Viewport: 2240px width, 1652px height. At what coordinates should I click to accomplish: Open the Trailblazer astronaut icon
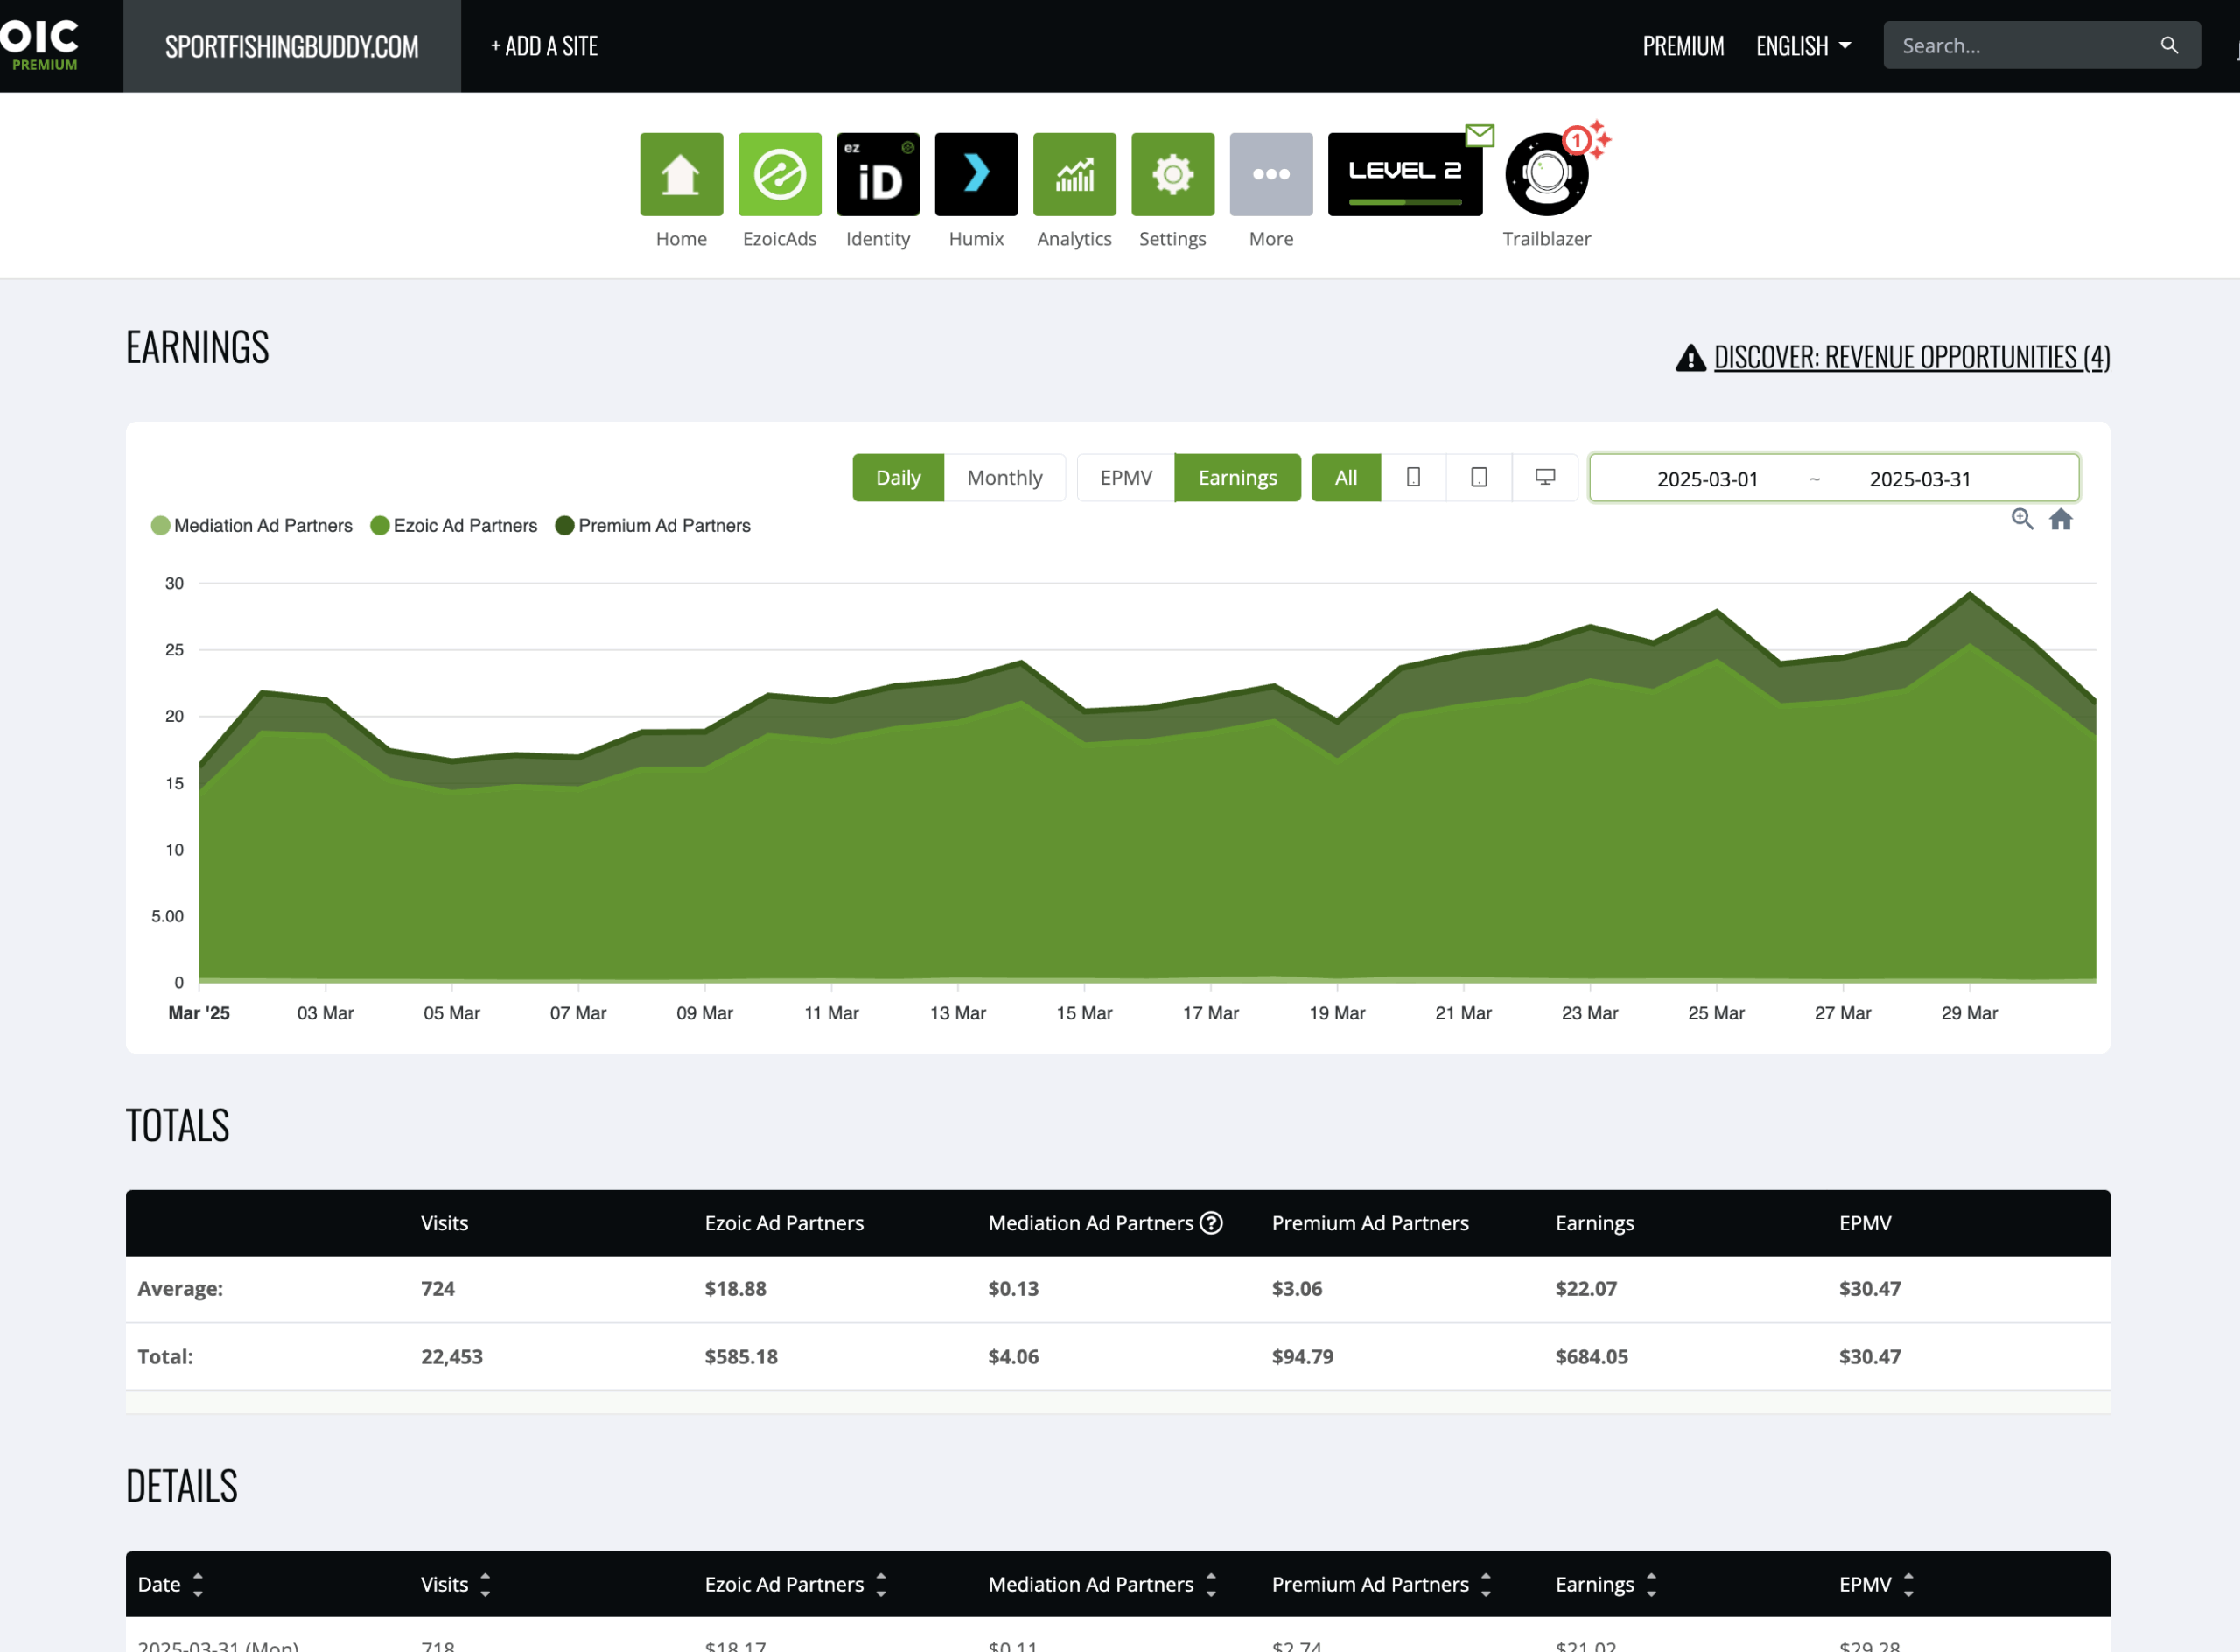click(1546, 174)
